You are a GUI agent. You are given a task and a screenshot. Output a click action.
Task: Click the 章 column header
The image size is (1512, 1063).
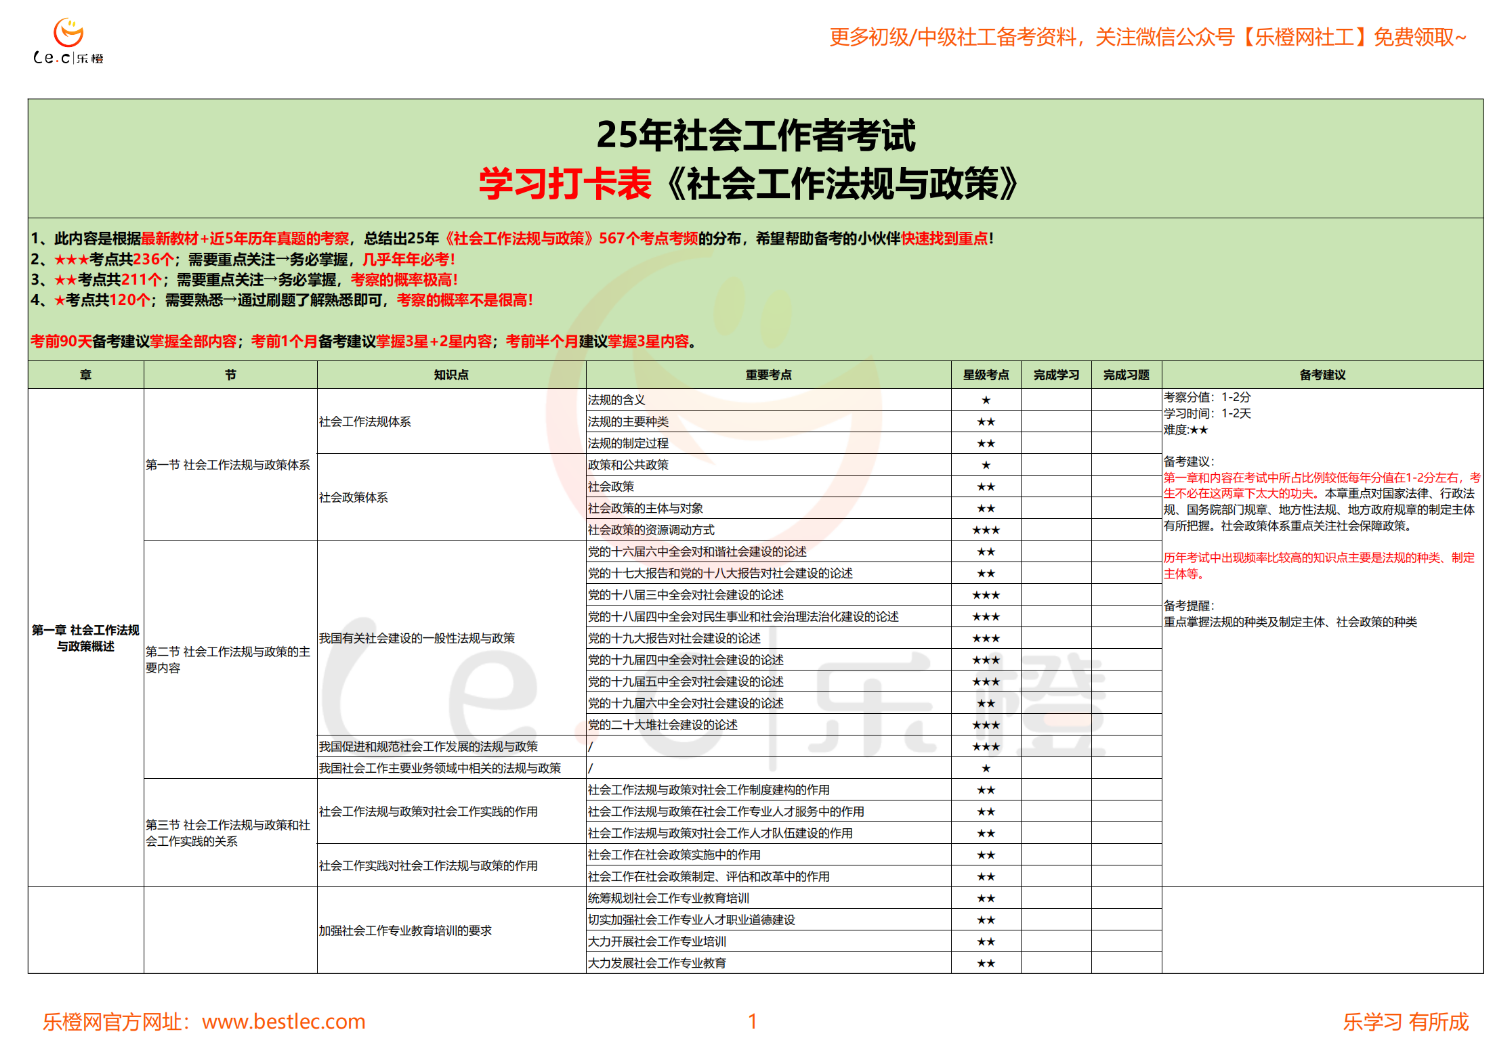[x=86, y=375]
